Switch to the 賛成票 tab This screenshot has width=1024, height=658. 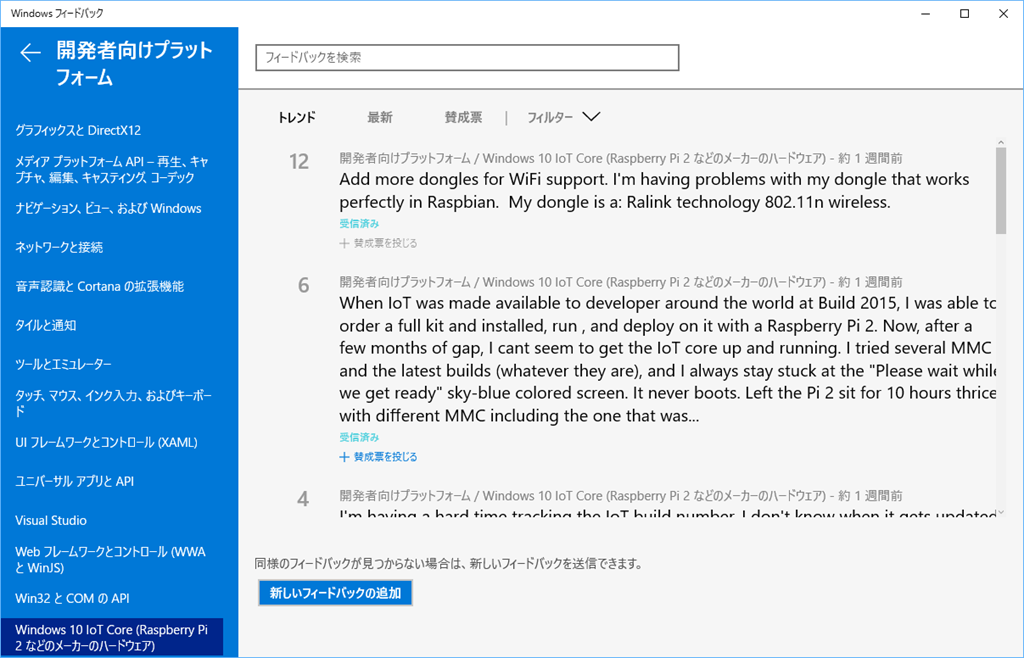(463, 118)
